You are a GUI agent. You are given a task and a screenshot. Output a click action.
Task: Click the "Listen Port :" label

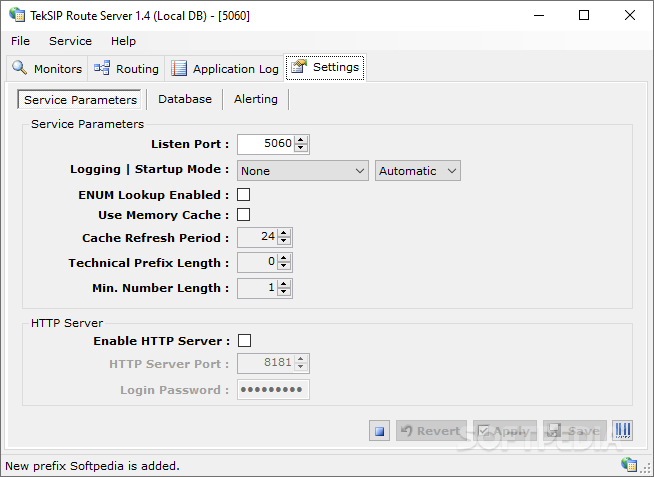pyautogui.click(x=190, y=144)
